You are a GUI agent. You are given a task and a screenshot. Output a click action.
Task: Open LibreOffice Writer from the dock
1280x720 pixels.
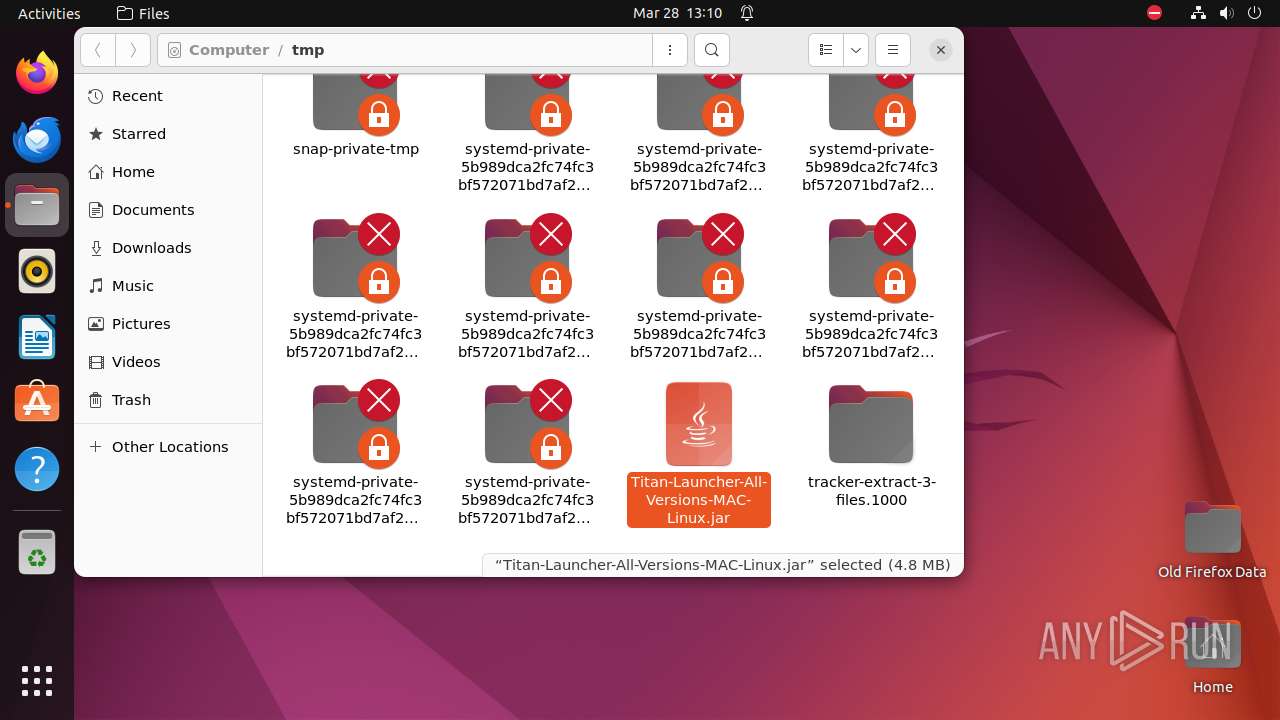pos(37,337)
